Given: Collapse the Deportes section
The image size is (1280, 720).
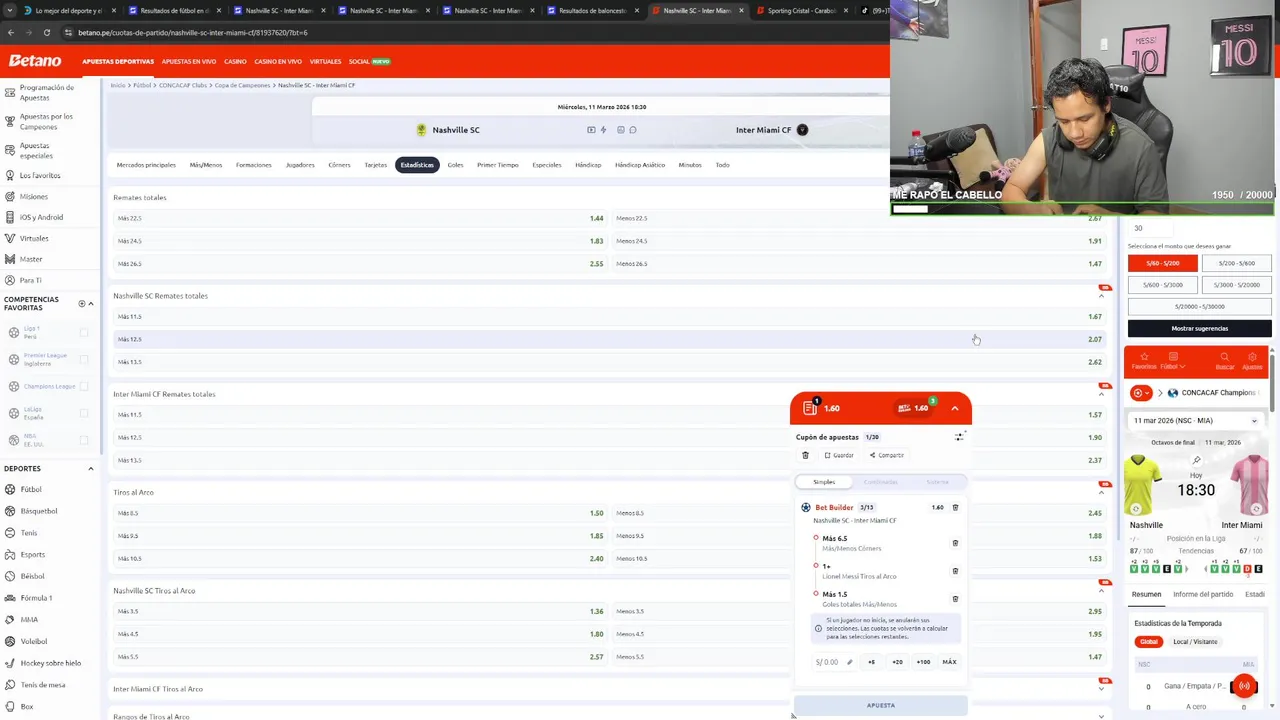Looking at the screenshot, I should pos(91,468).
